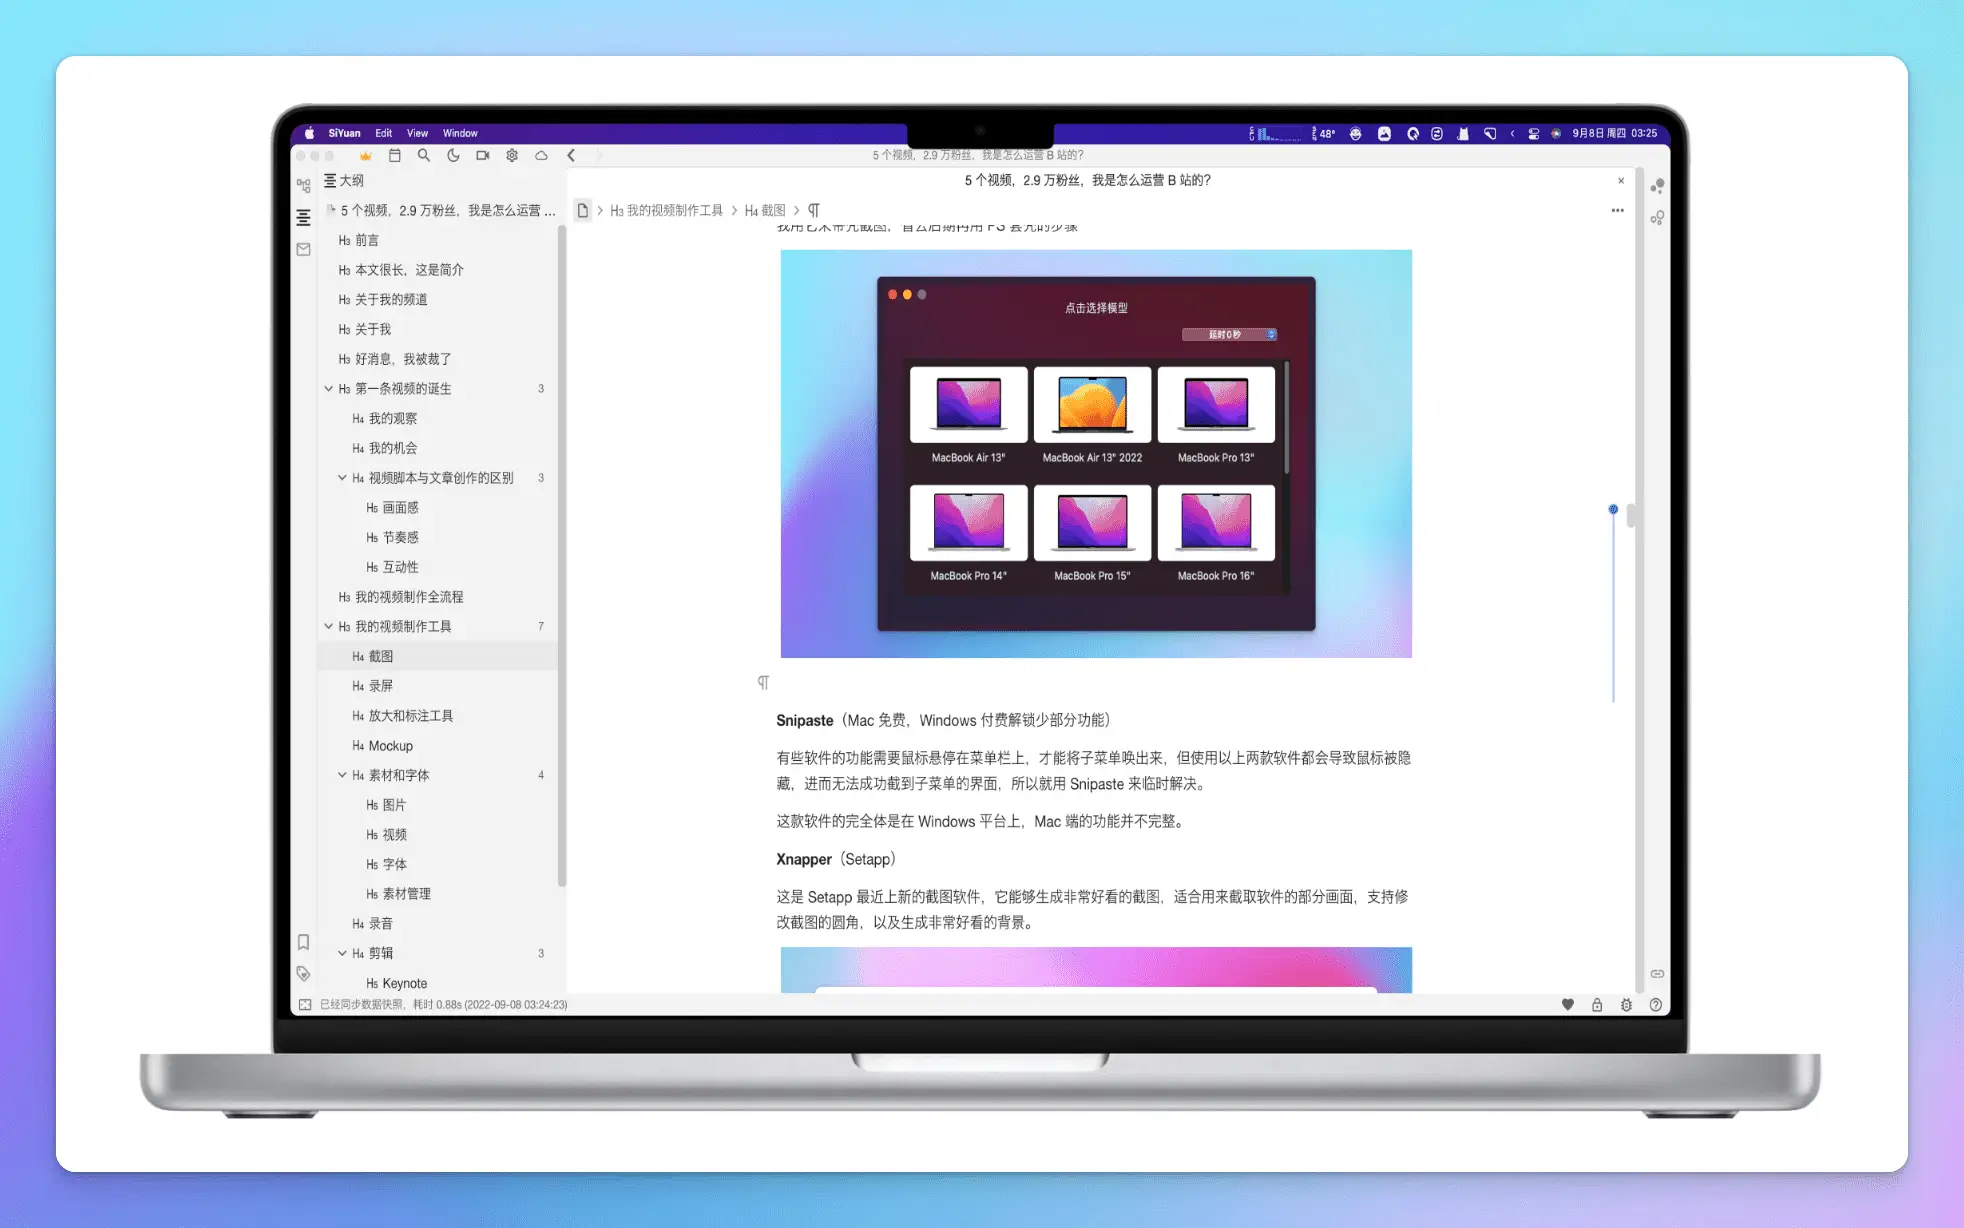Click the bug report icon in status bar
The width and height of the screenshot is (1964, 1228).
tap(1626, 1005)
